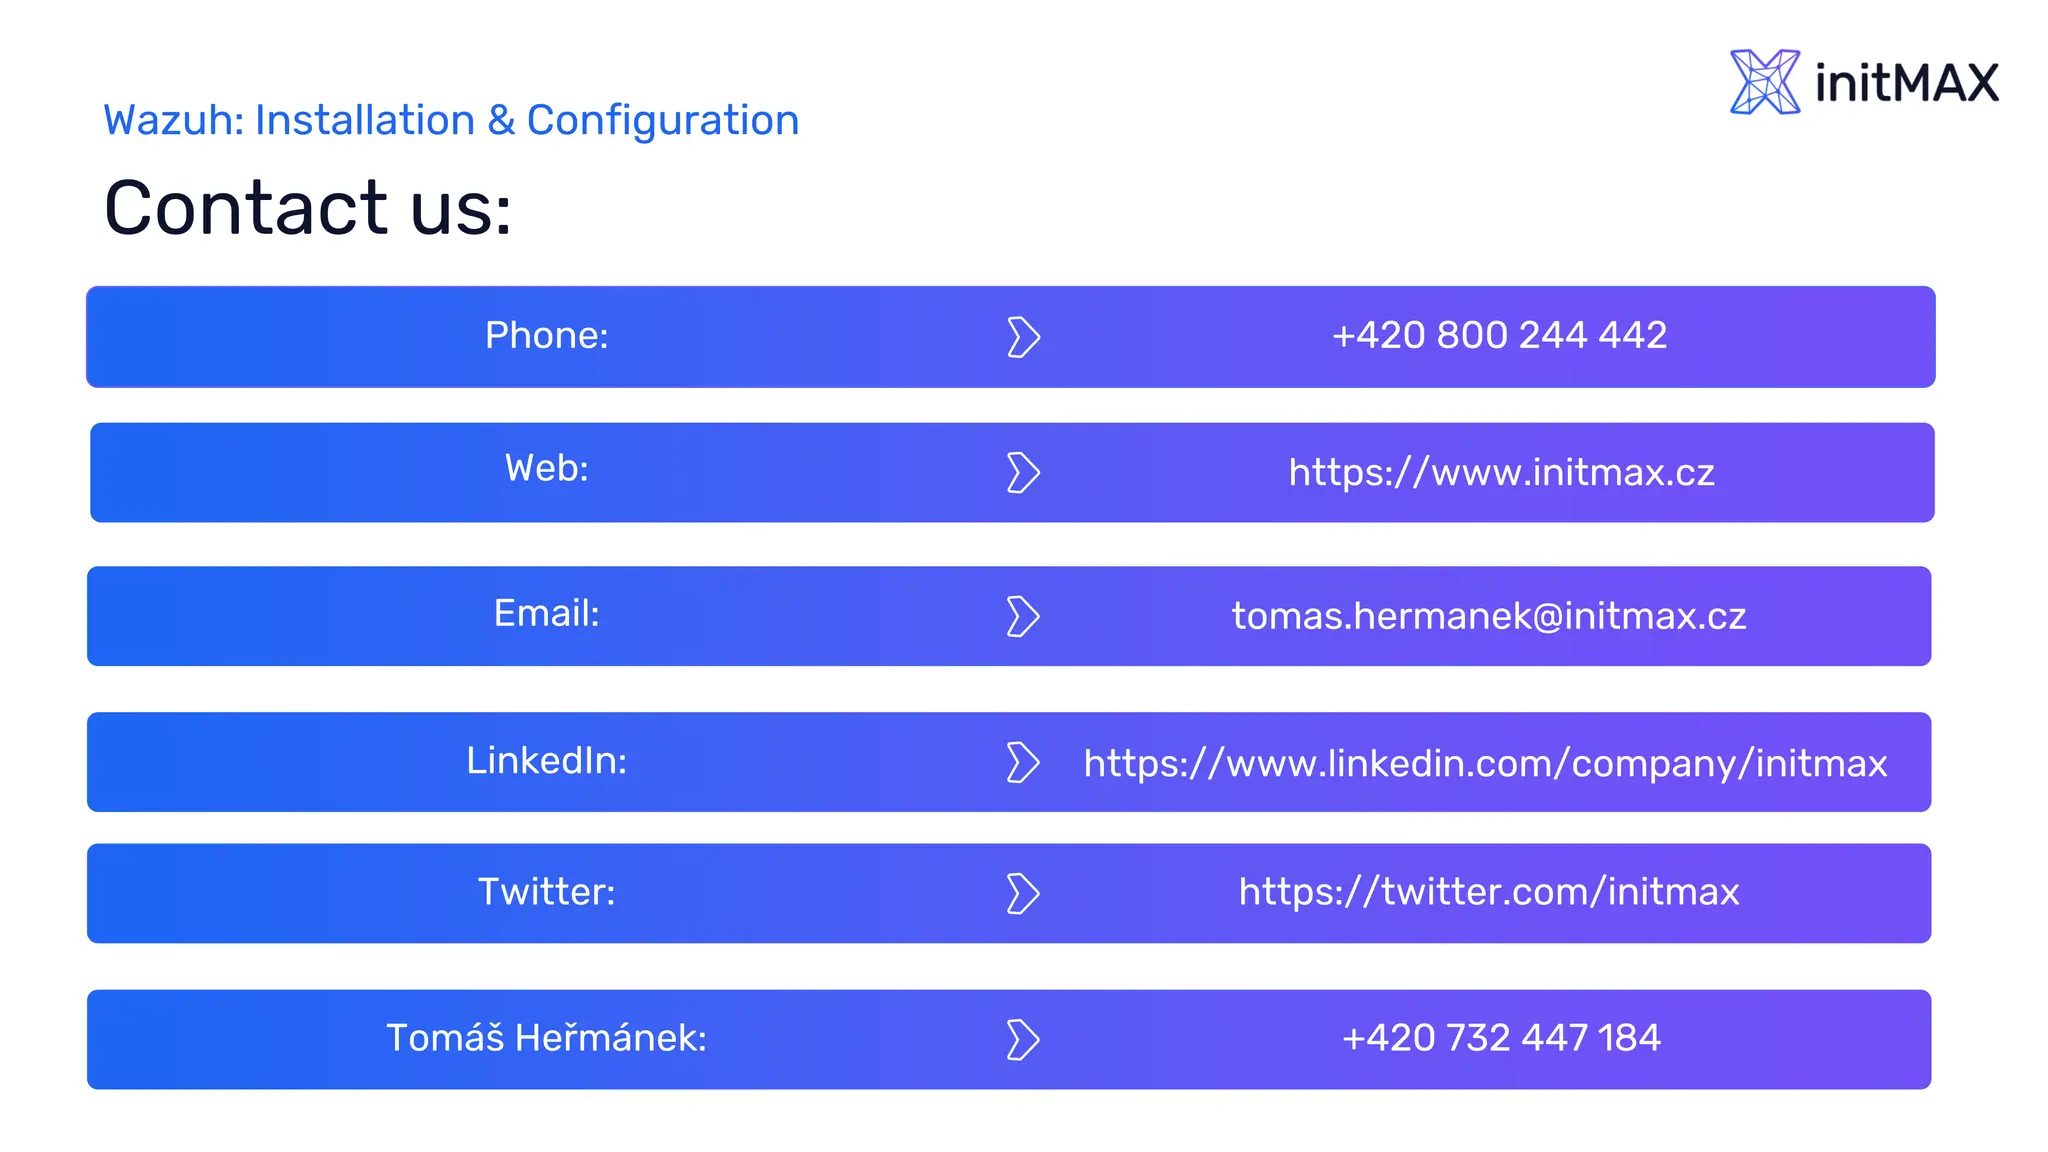Click the arrow icon in Twitter row
2048x1152 pixels.
click(1023, 893)
